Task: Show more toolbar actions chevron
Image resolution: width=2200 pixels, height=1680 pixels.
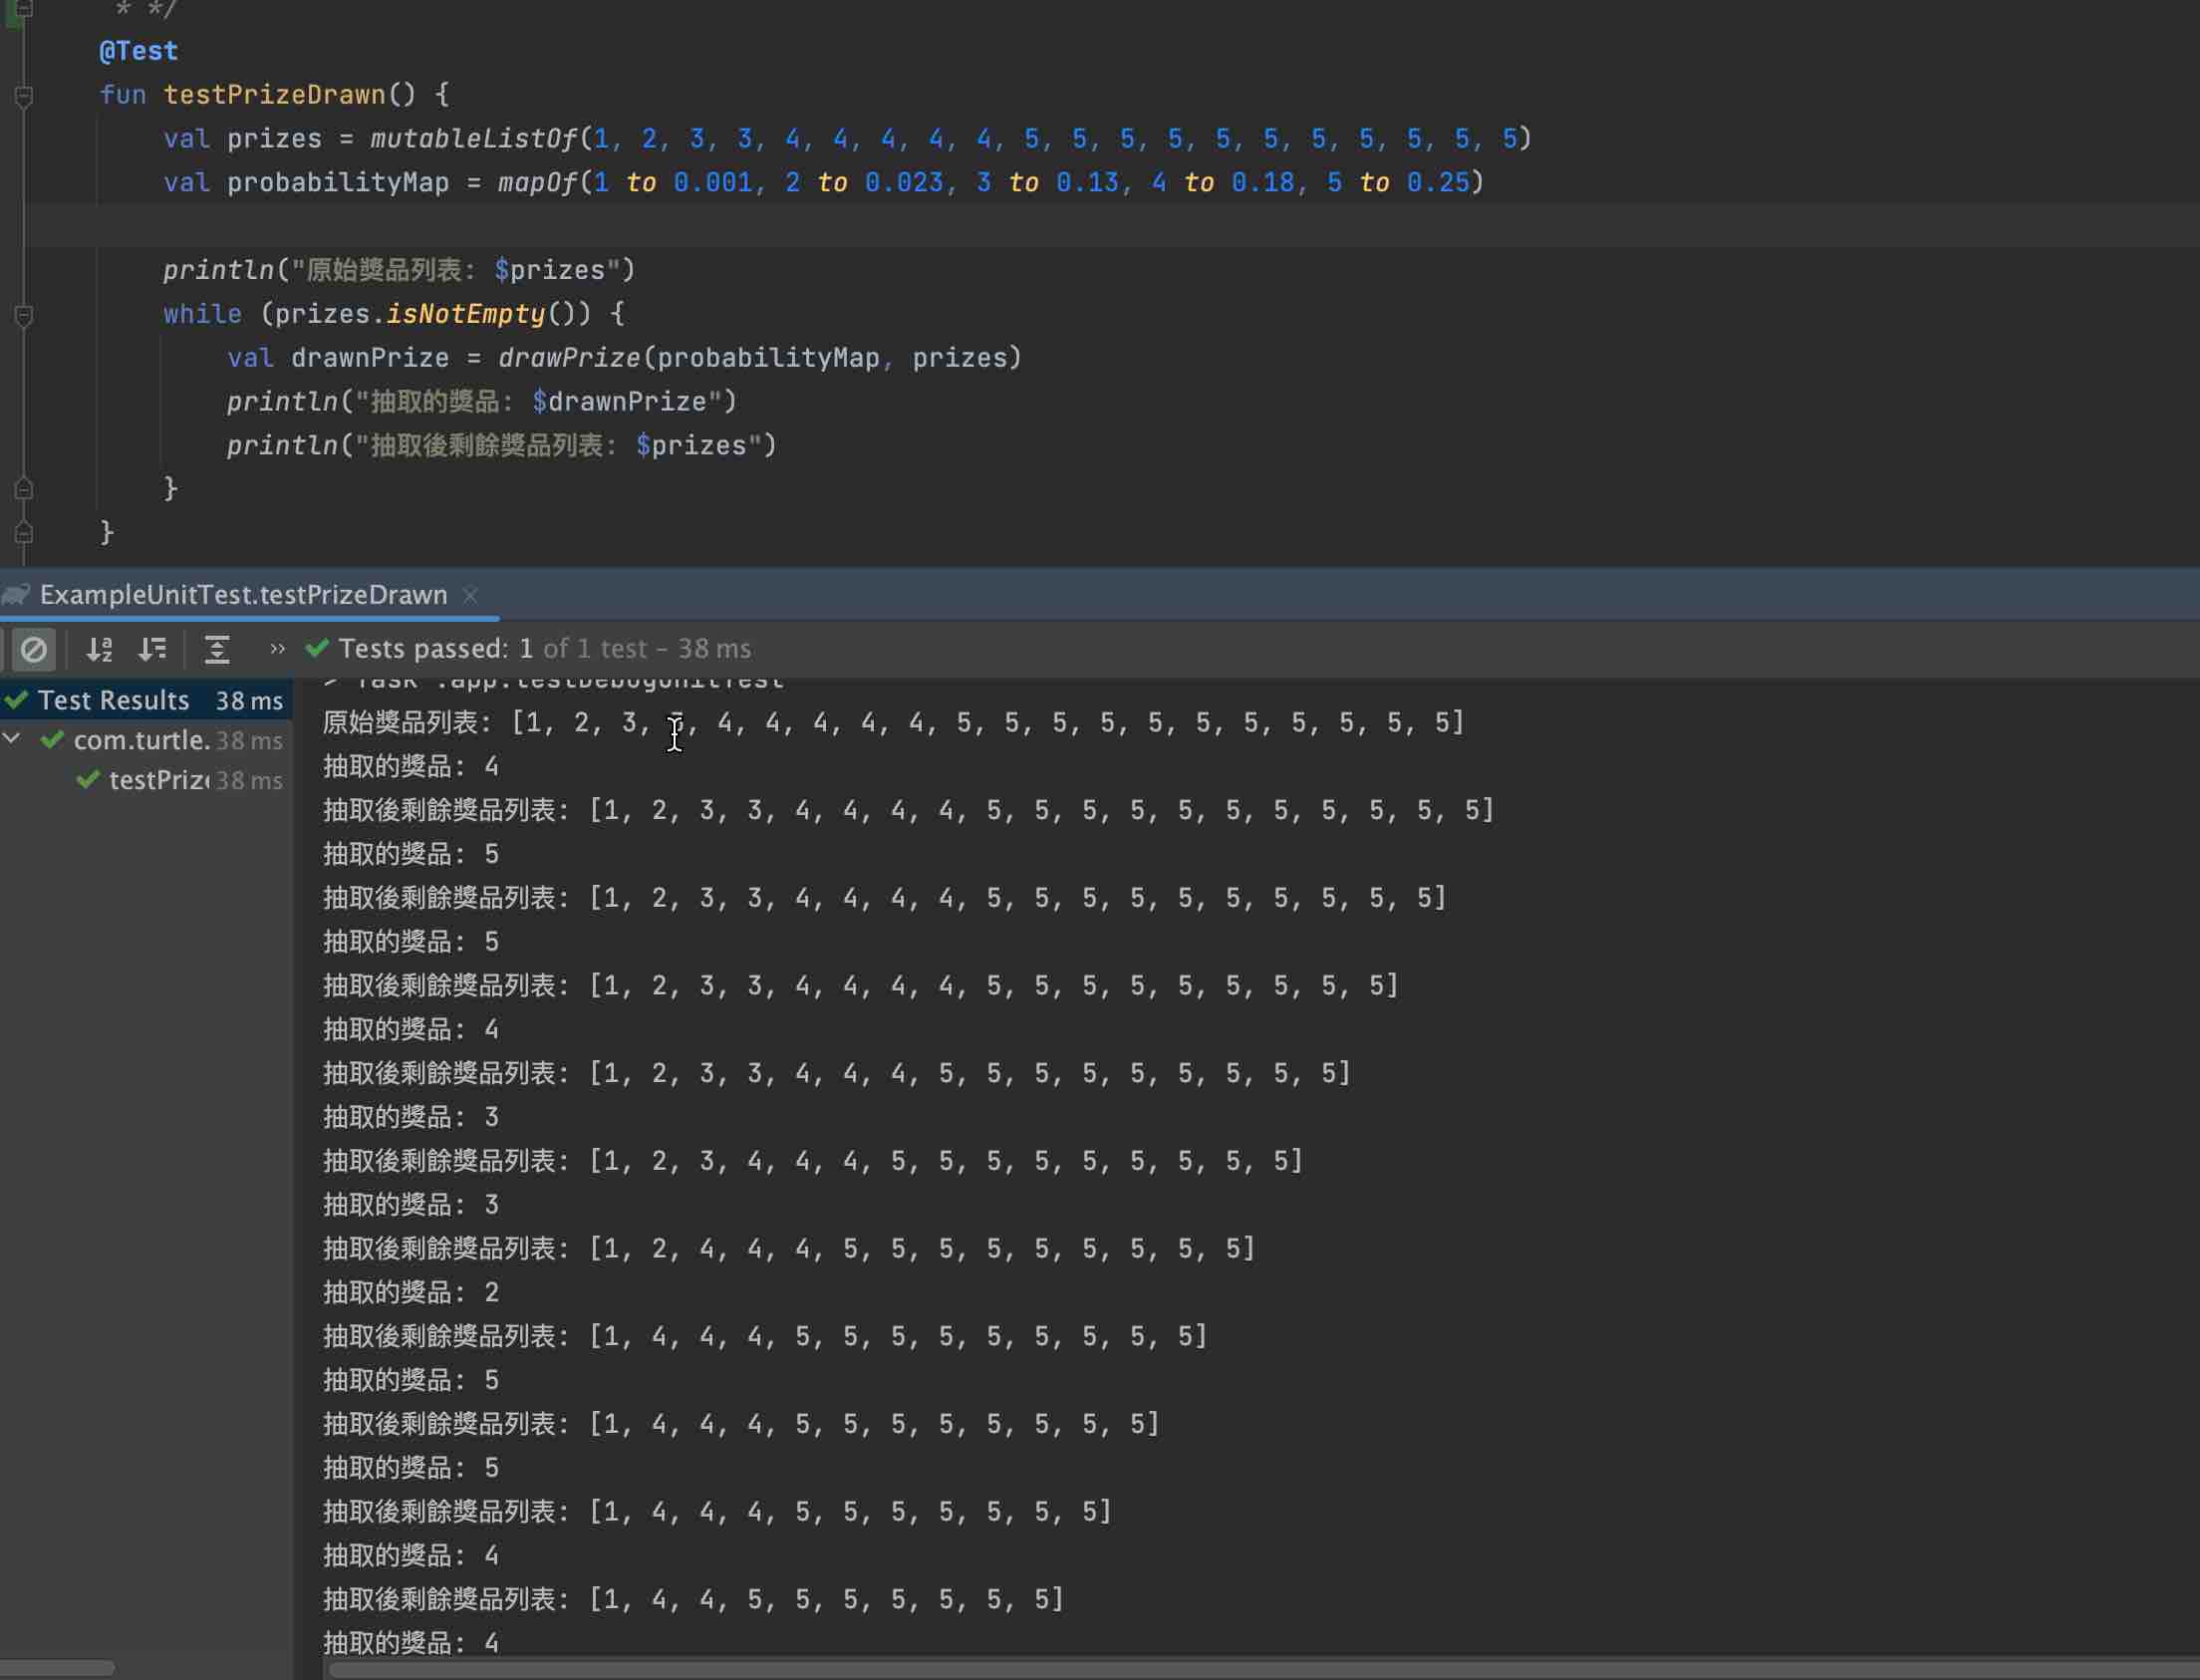Action: 277,649
